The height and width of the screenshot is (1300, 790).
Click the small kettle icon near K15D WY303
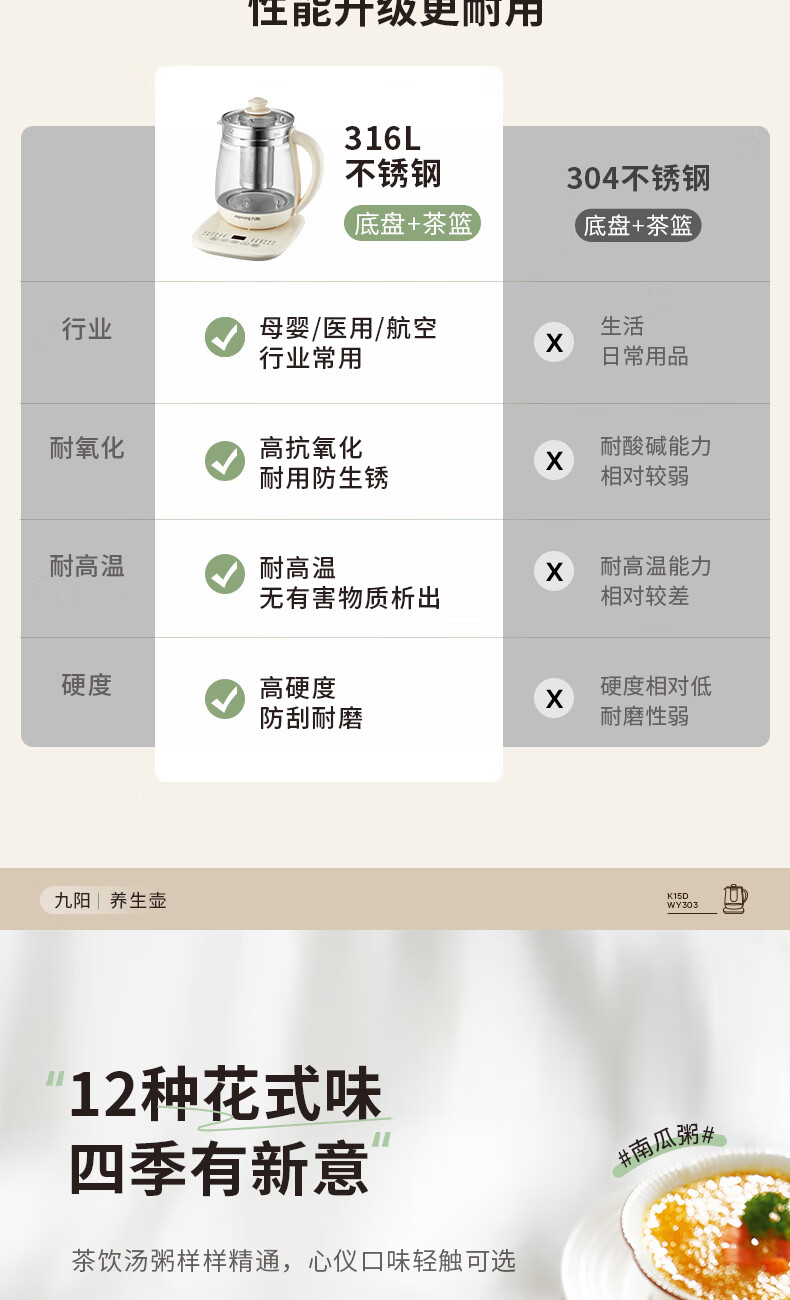(x=735, y=899)
